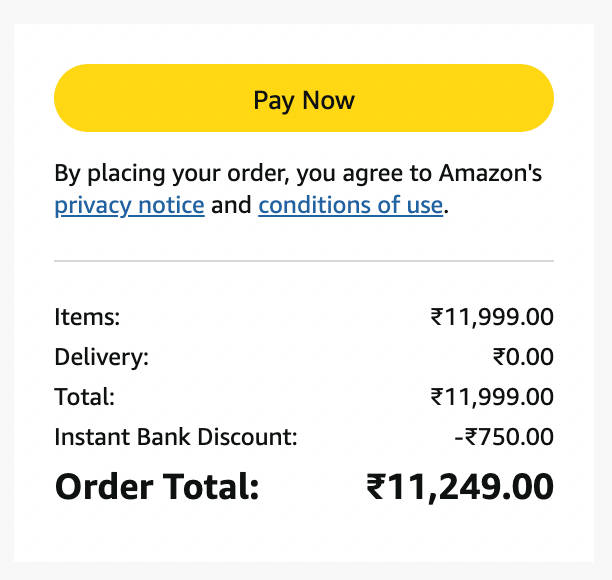The width and height of the screenshot is (612, 580).
Task: Select the ₹11,249.00 order total amount
Action: point(460,487)
